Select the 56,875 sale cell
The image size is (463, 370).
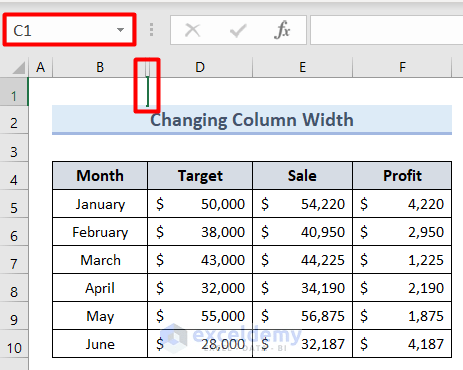tap(302, 316)
